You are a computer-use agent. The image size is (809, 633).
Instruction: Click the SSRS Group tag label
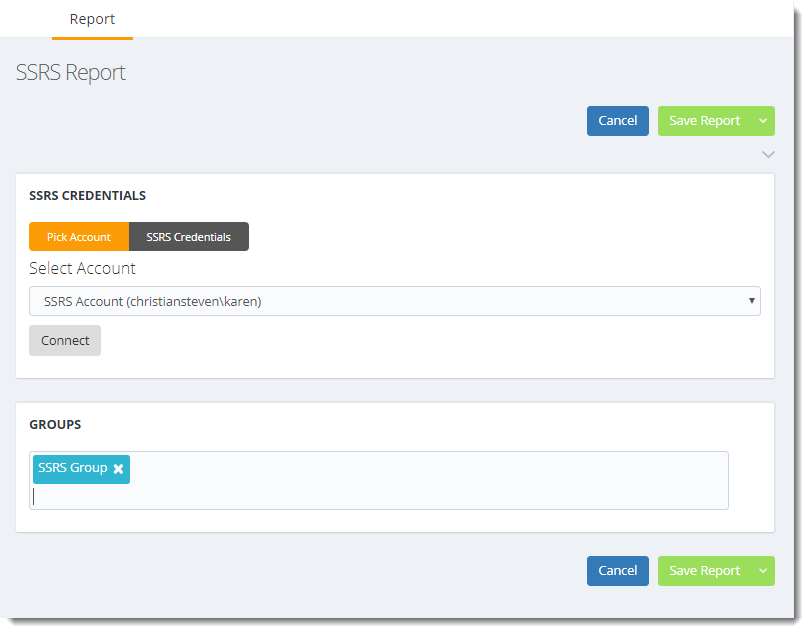[x=73, y=468]
